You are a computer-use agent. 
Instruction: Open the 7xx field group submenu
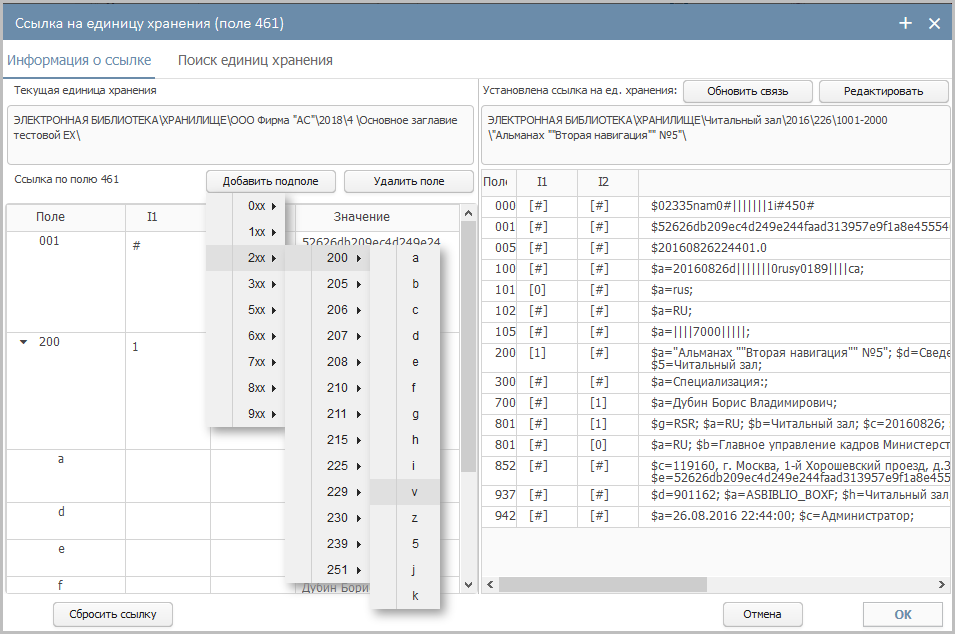coord(262,362)
